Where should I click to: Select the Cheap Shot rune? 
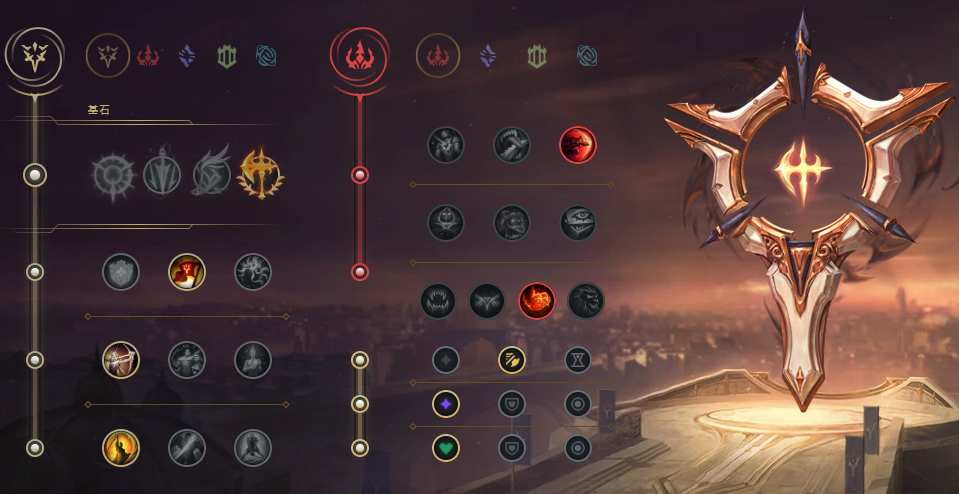(x=446, y=145)
